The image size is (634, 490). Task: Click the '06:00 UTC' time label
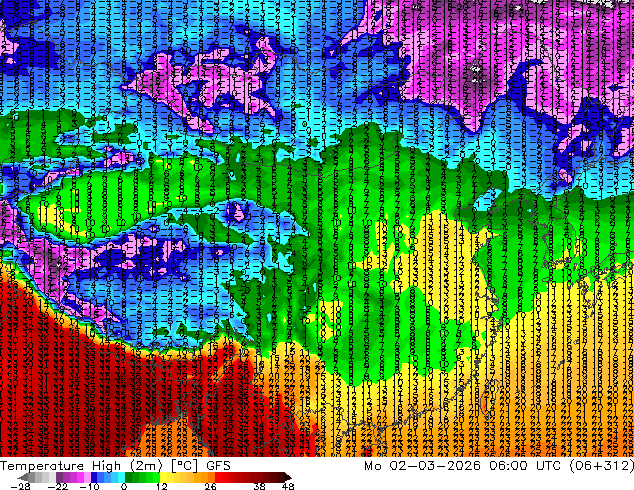point(525,466)
